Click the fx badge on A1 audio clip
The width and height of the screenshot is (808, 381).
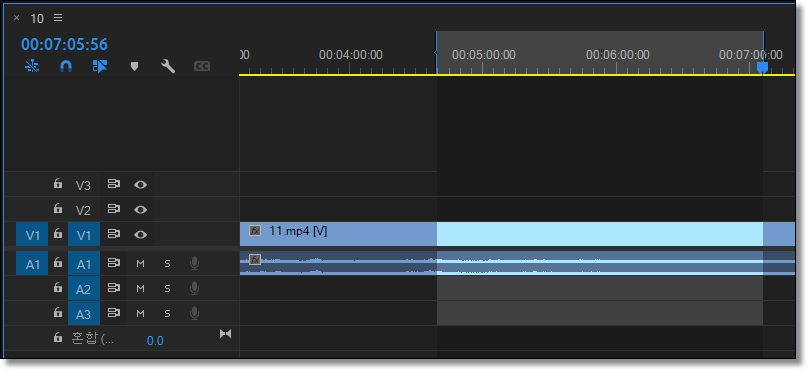pos(255,259)
